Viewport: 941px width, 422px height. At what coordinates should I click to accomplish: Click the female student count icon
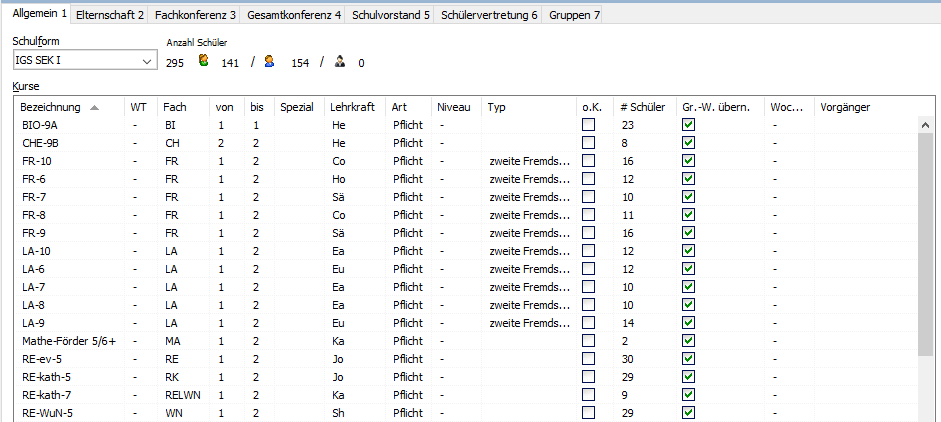pos(203,62)
